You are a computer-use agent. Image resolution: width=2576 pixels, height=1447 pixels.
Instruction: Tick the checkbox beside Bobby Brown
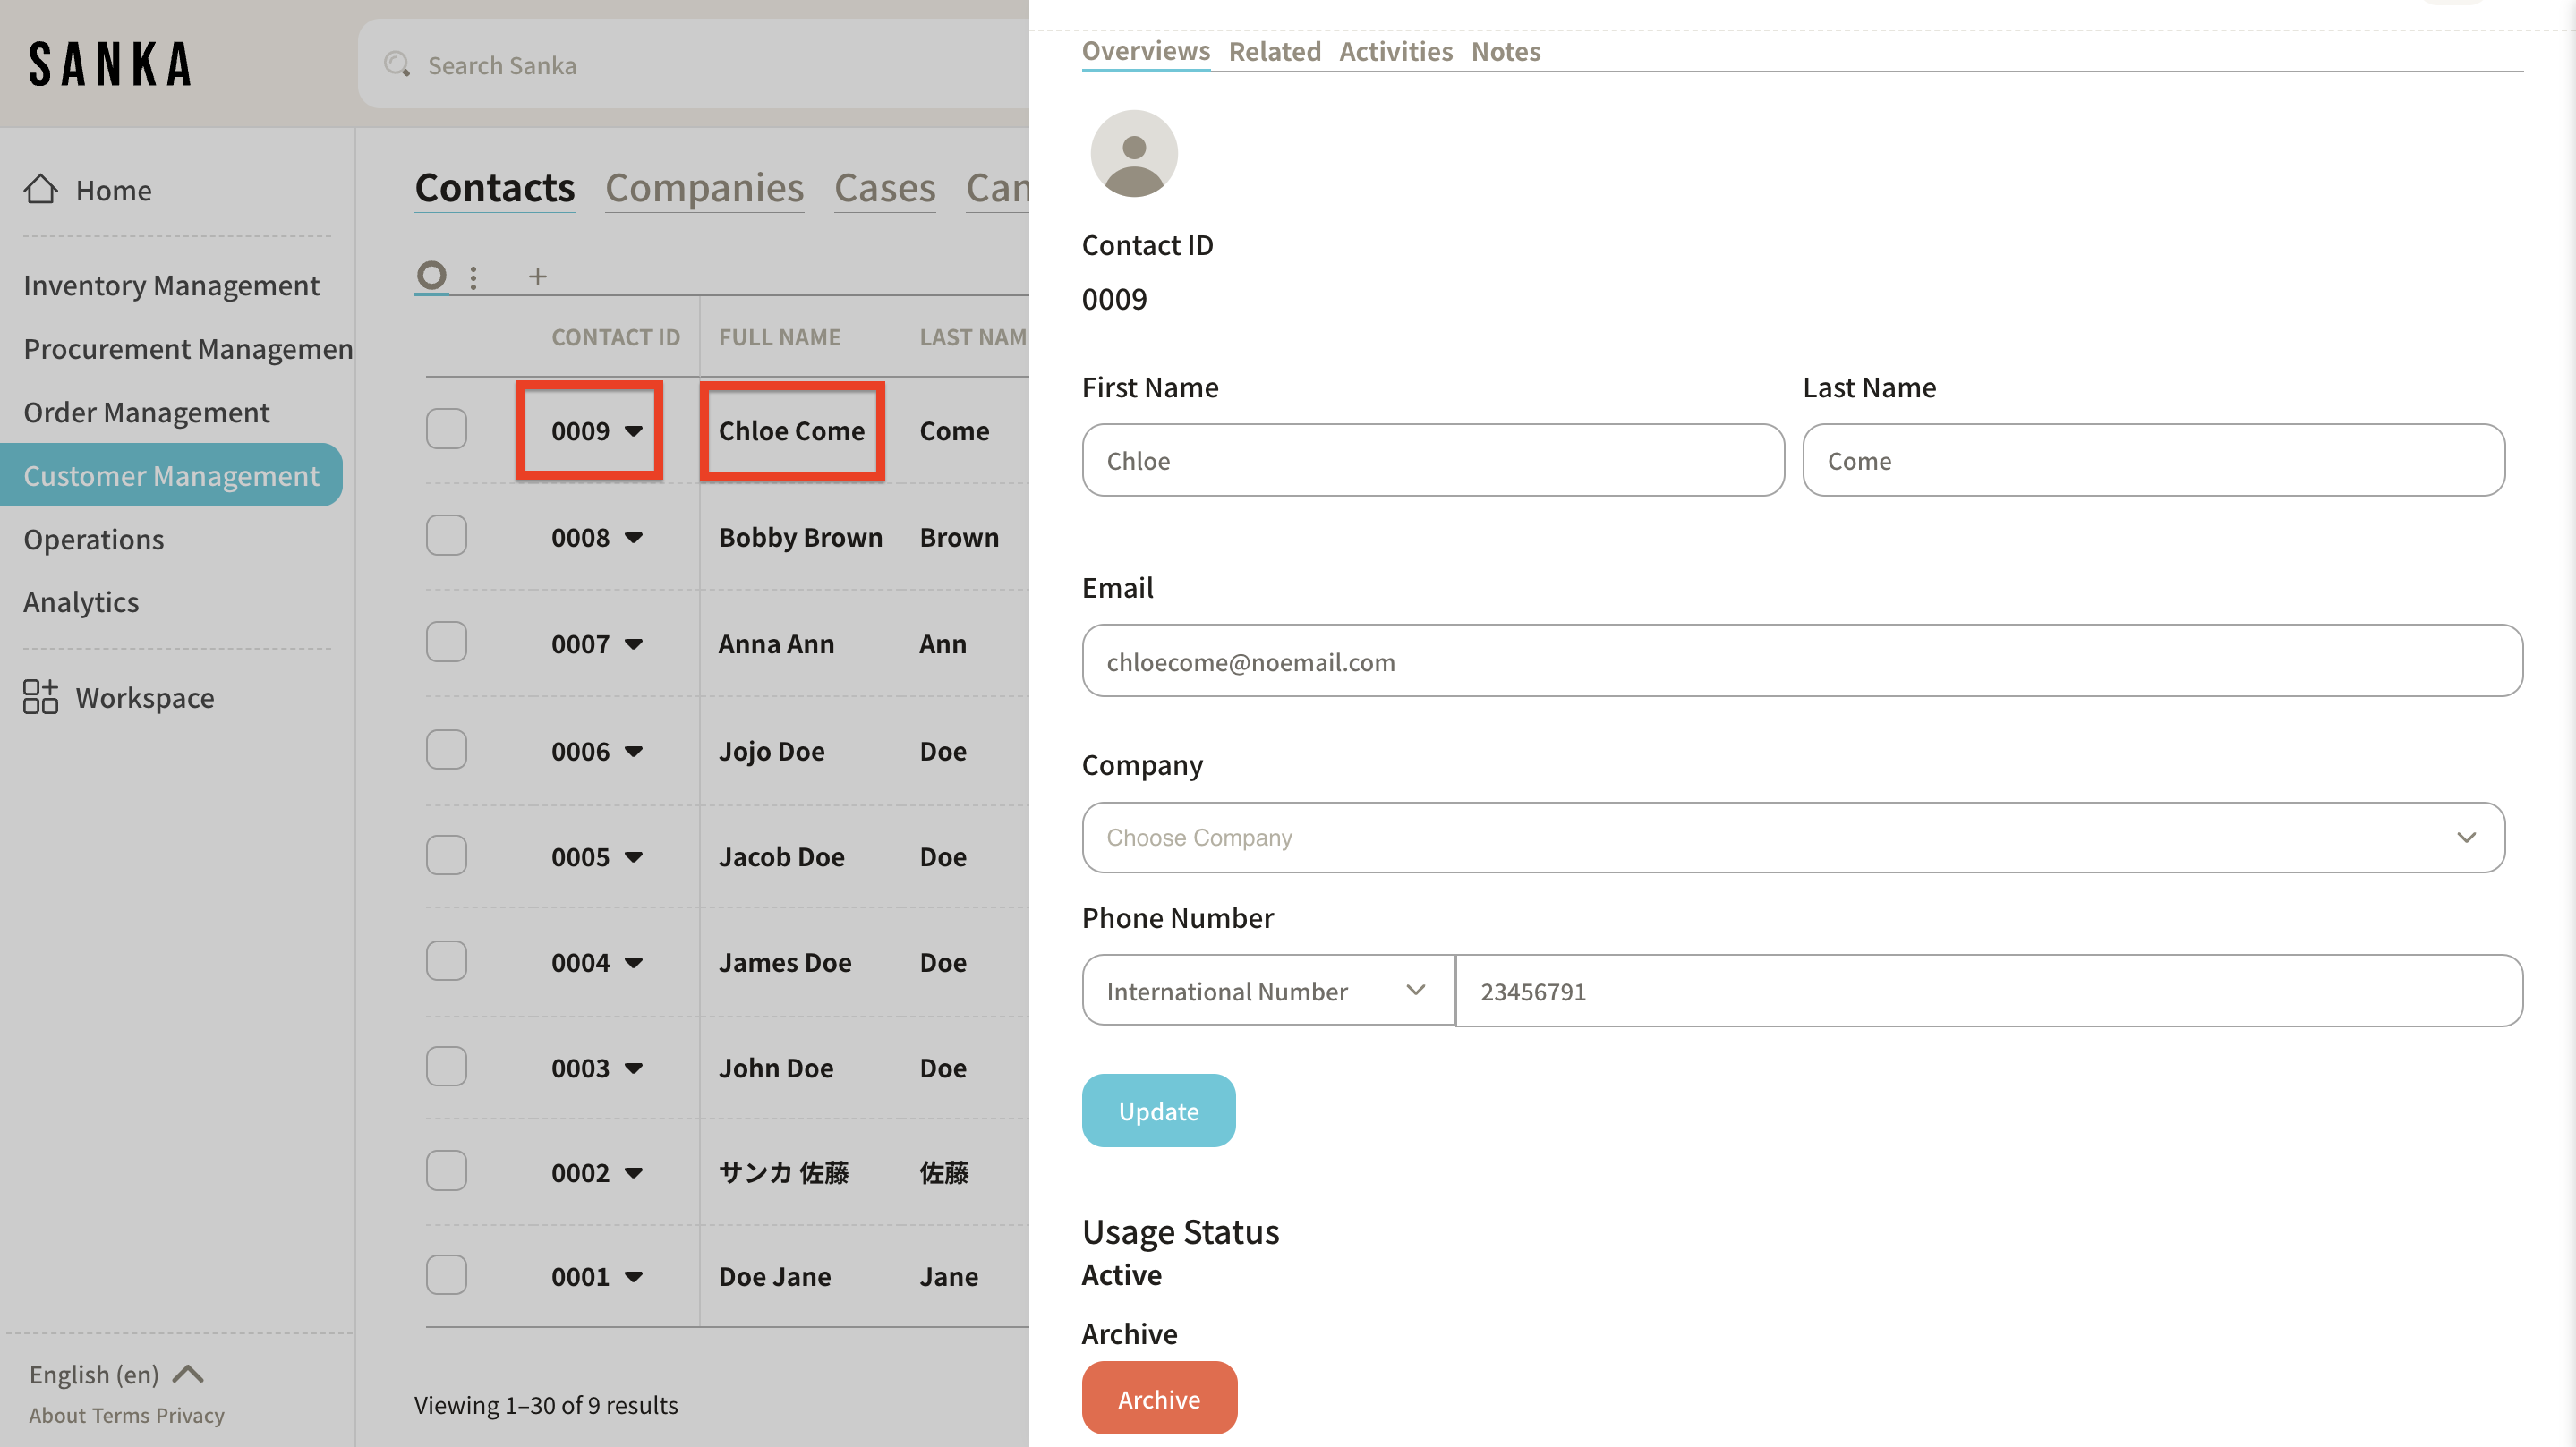click(x=446, y=536)
